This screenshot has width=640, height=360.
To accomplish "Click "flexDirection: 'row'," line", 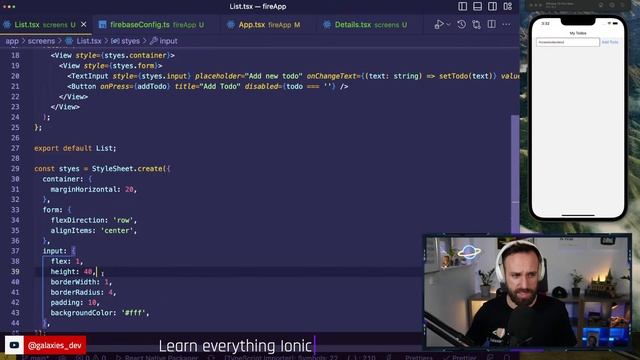I will click(94, 220).
